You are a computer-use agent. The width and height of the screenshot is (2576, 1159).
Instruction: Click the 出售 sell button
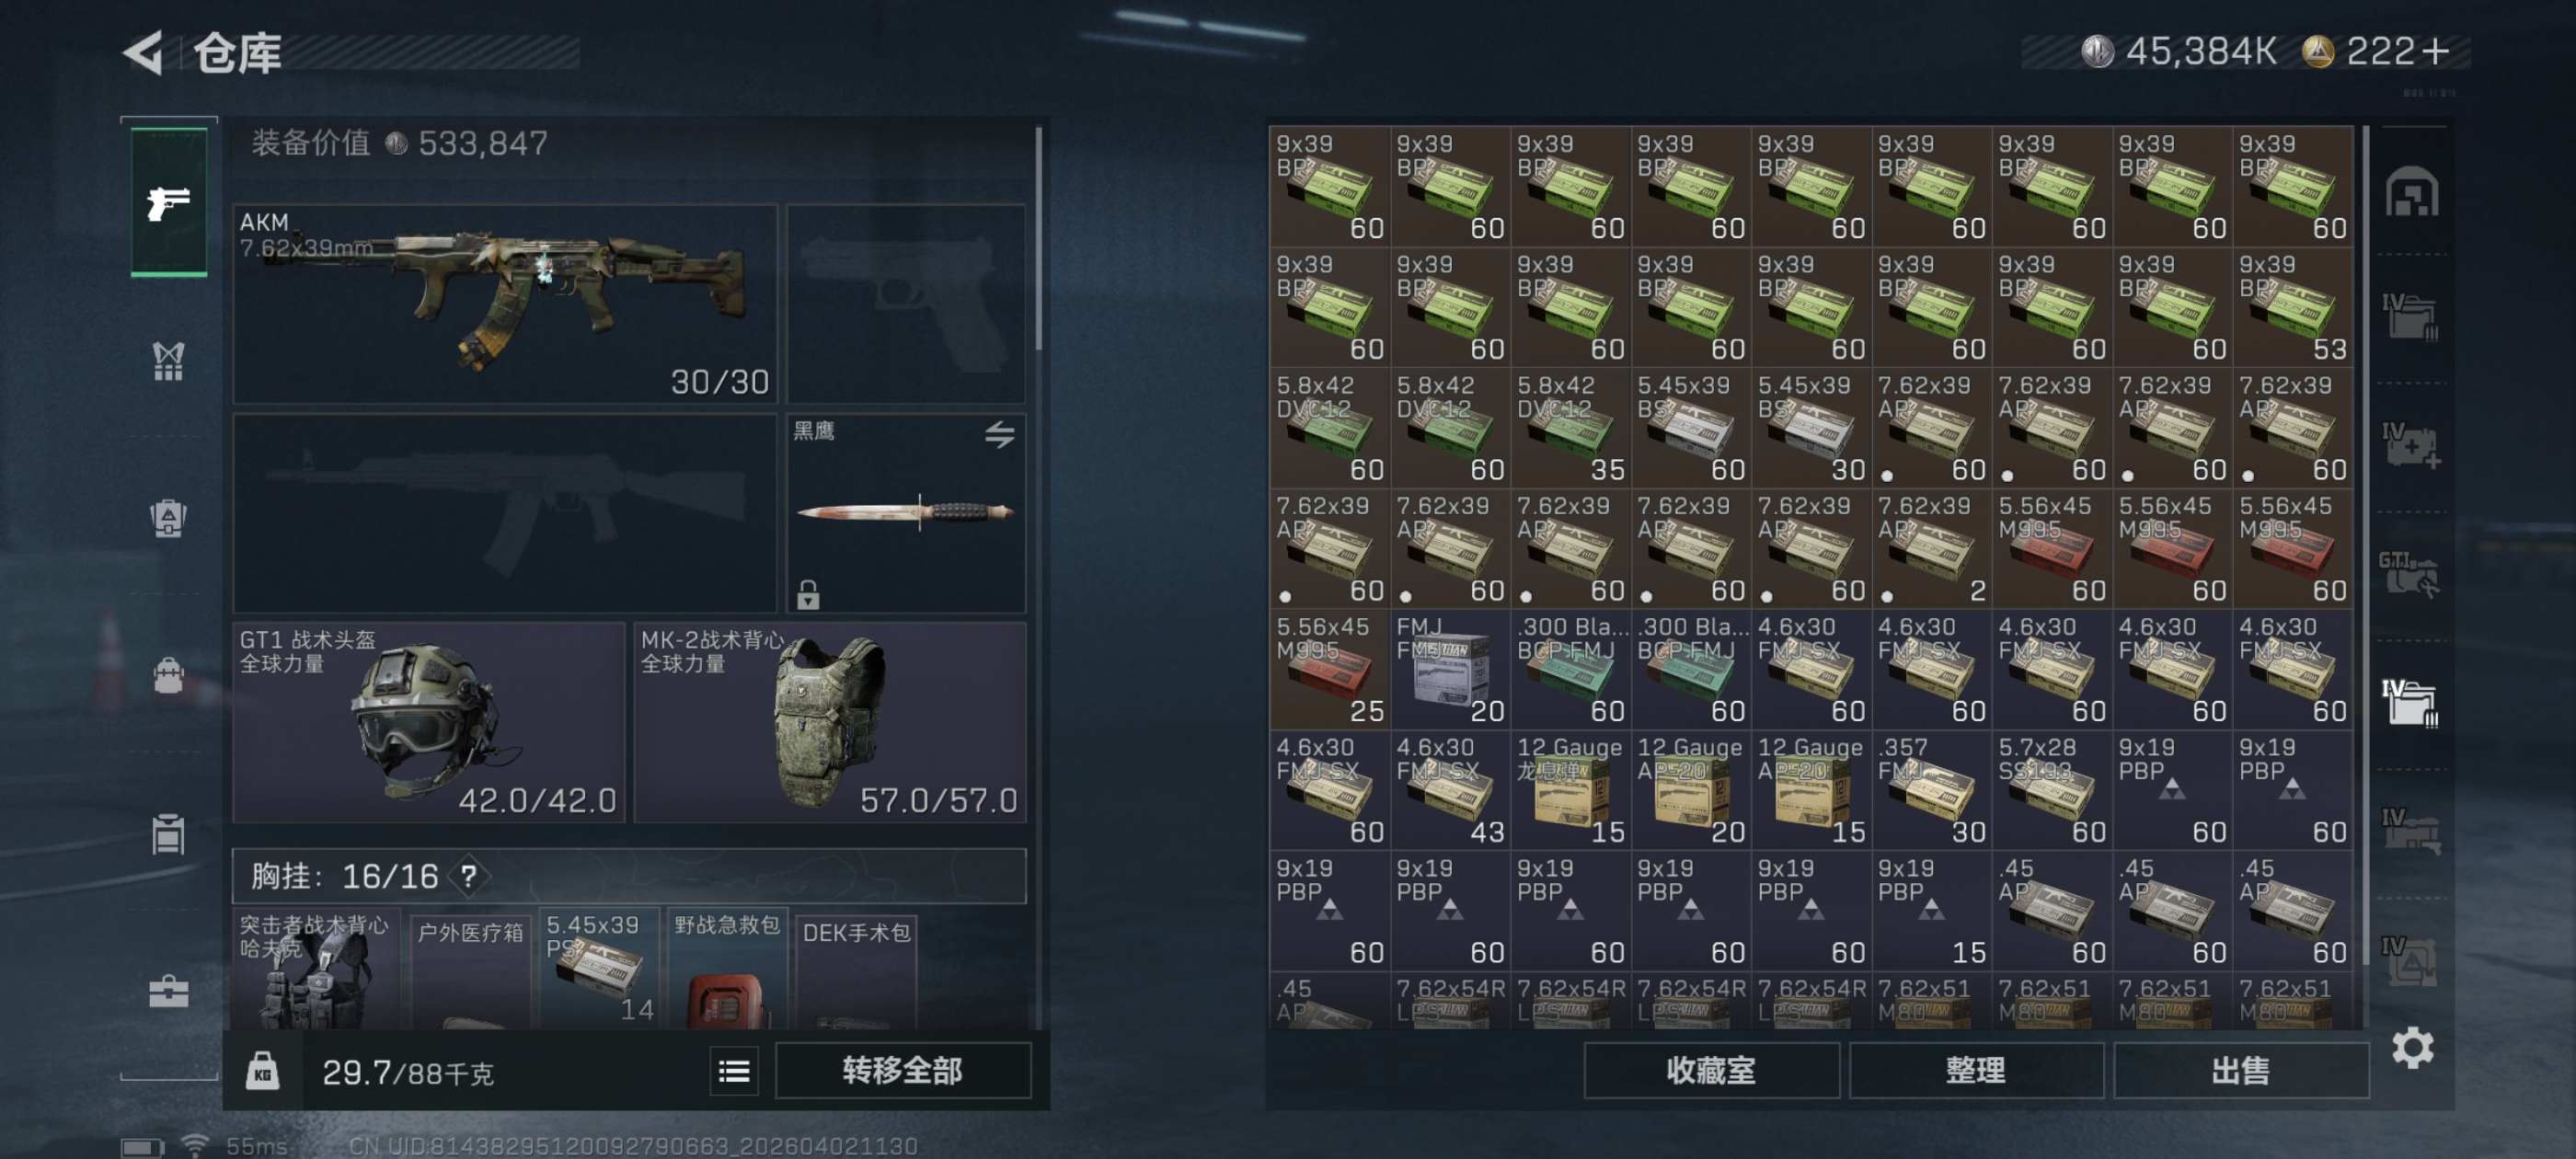click(x=2240, y=1071)
